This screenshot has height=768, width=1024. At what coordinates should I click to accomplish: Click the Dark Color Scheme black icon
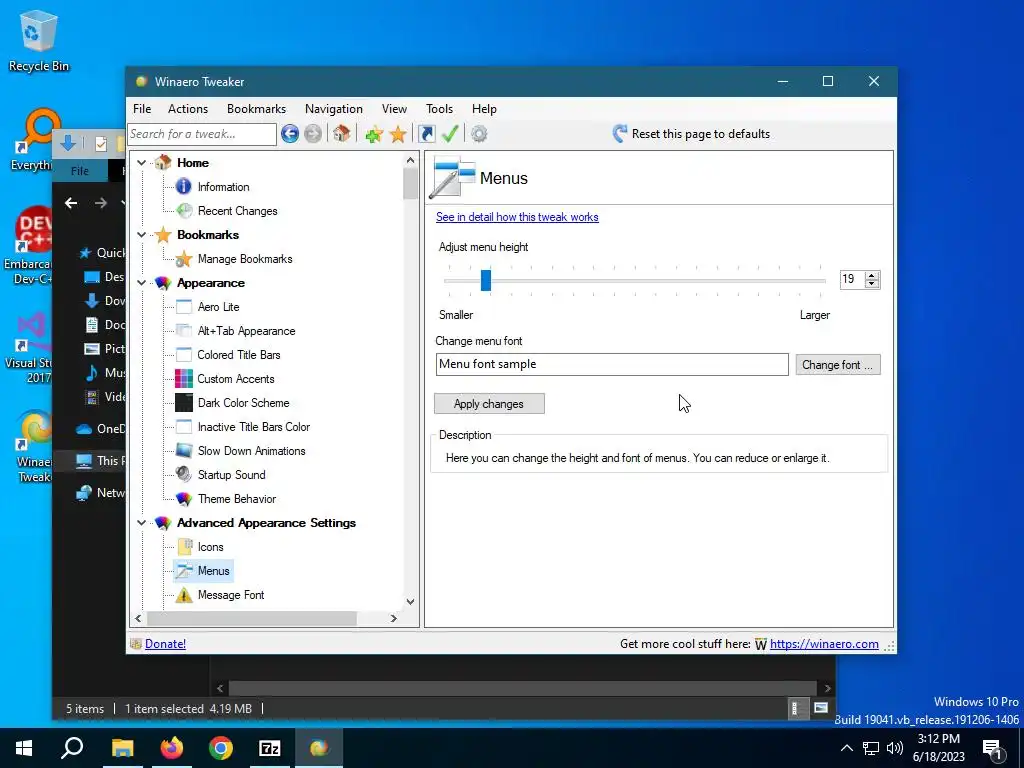184,403
